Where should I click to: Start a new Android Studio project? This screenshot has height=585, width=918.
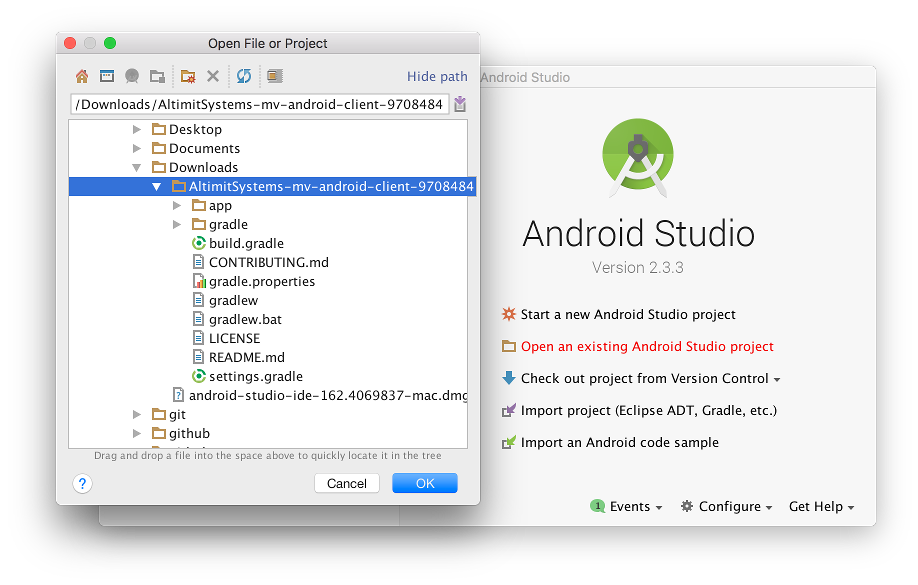[628, 314]
